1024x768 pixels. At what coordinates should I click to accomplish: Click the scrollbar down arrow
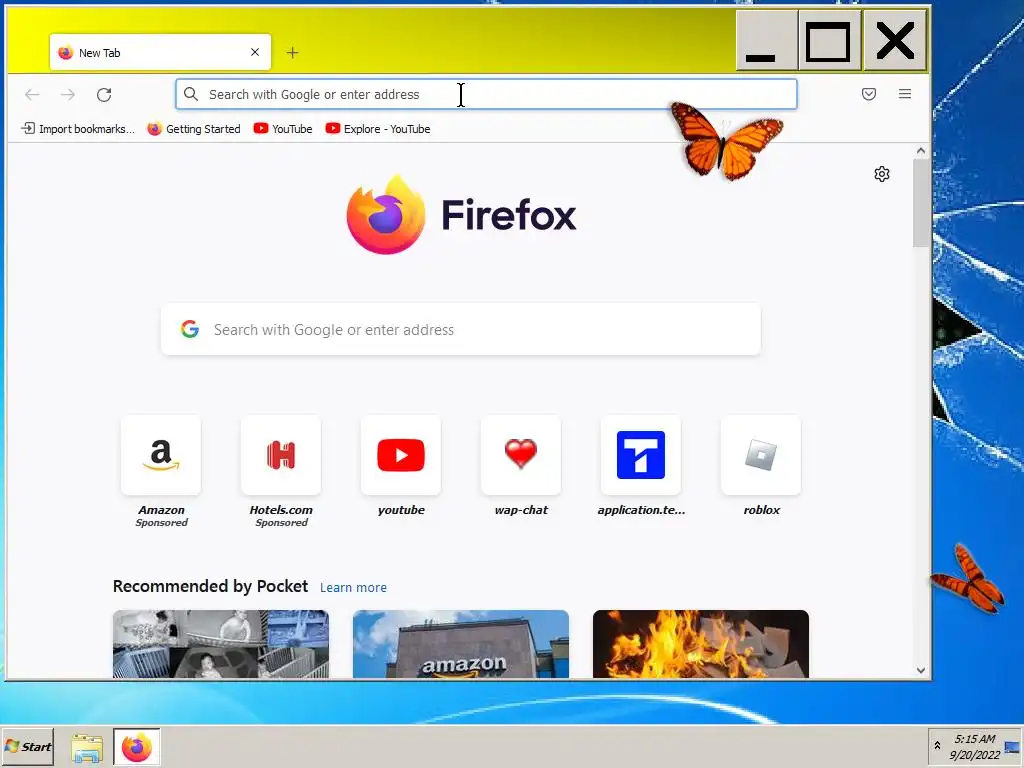tap(921, 670)
